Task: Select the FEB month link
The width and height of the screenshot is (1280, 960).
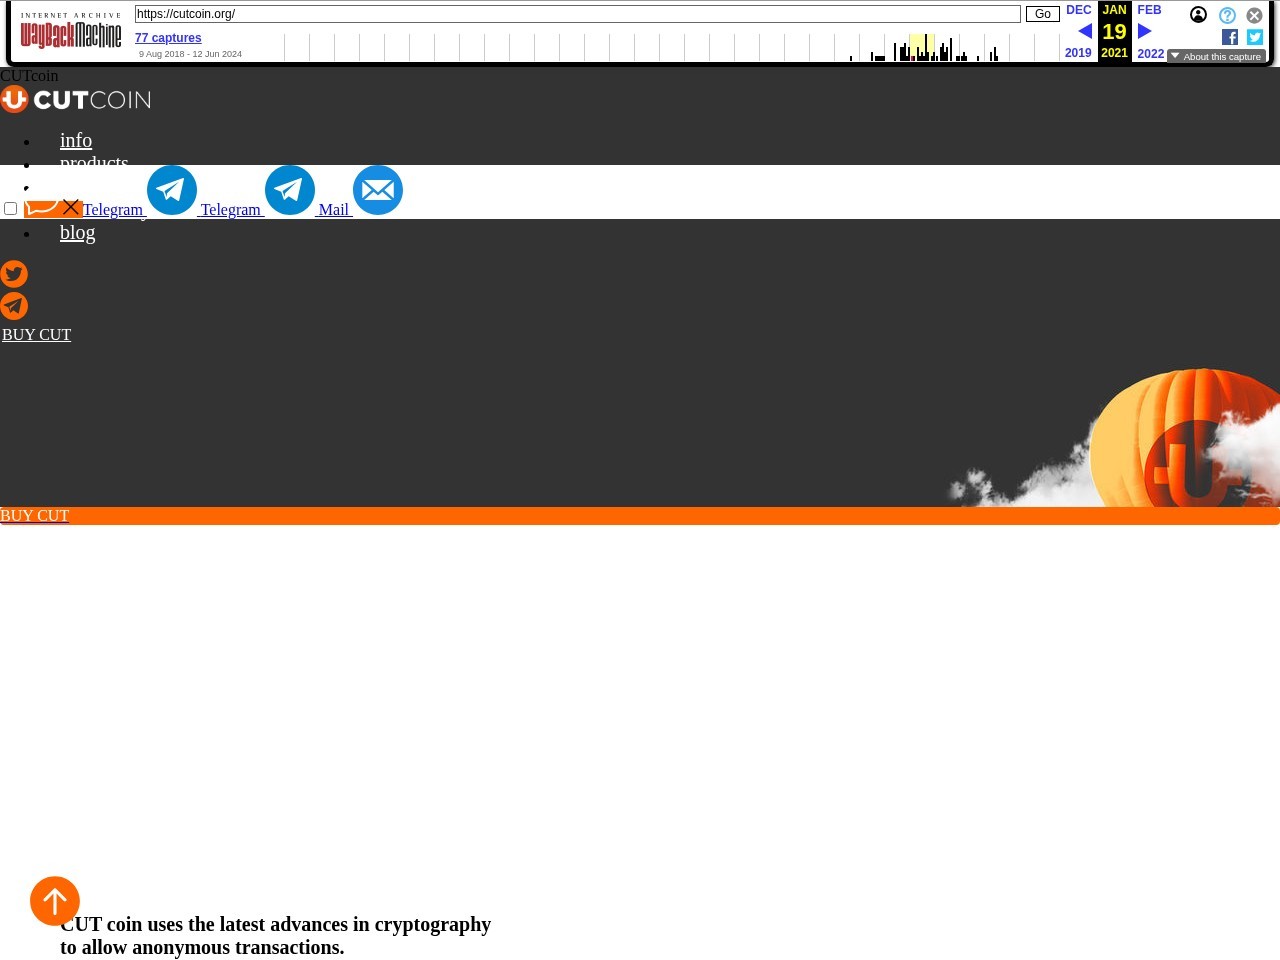Action: tap(1149, 10)
